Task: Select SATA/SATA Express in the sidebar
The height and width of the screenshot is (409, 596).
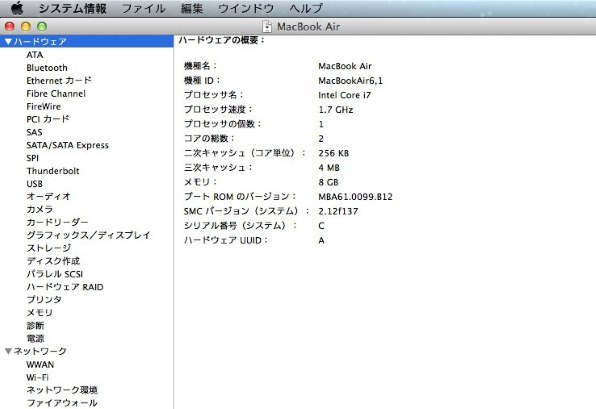Action: tap(67, 145)
